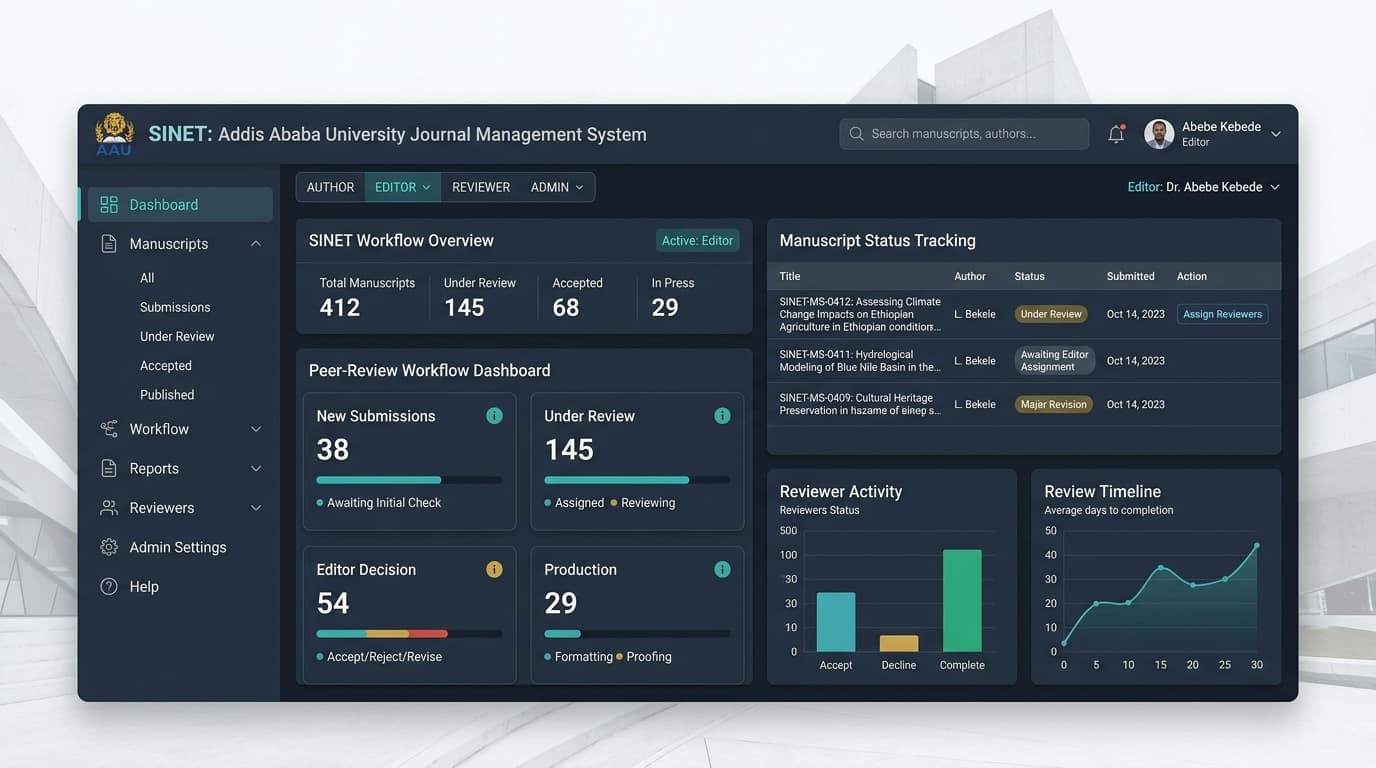Image resolution: width=1376 pixels, height=768 pixels.
Task: Switch to the AUTHOR tab
Action: 330,187
